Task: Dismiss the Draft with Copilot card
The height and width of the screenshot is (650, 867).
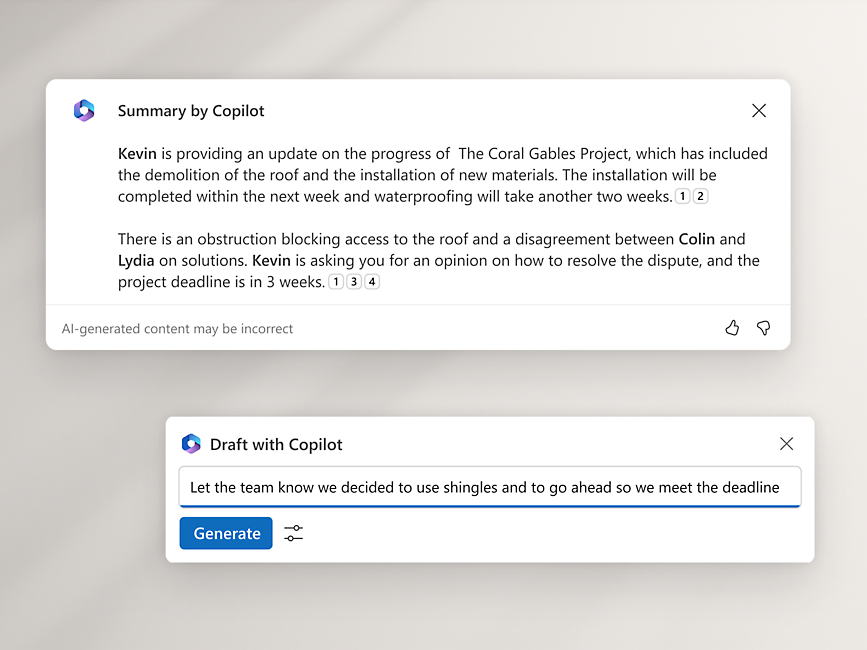Action: click(x=787, y=443)
